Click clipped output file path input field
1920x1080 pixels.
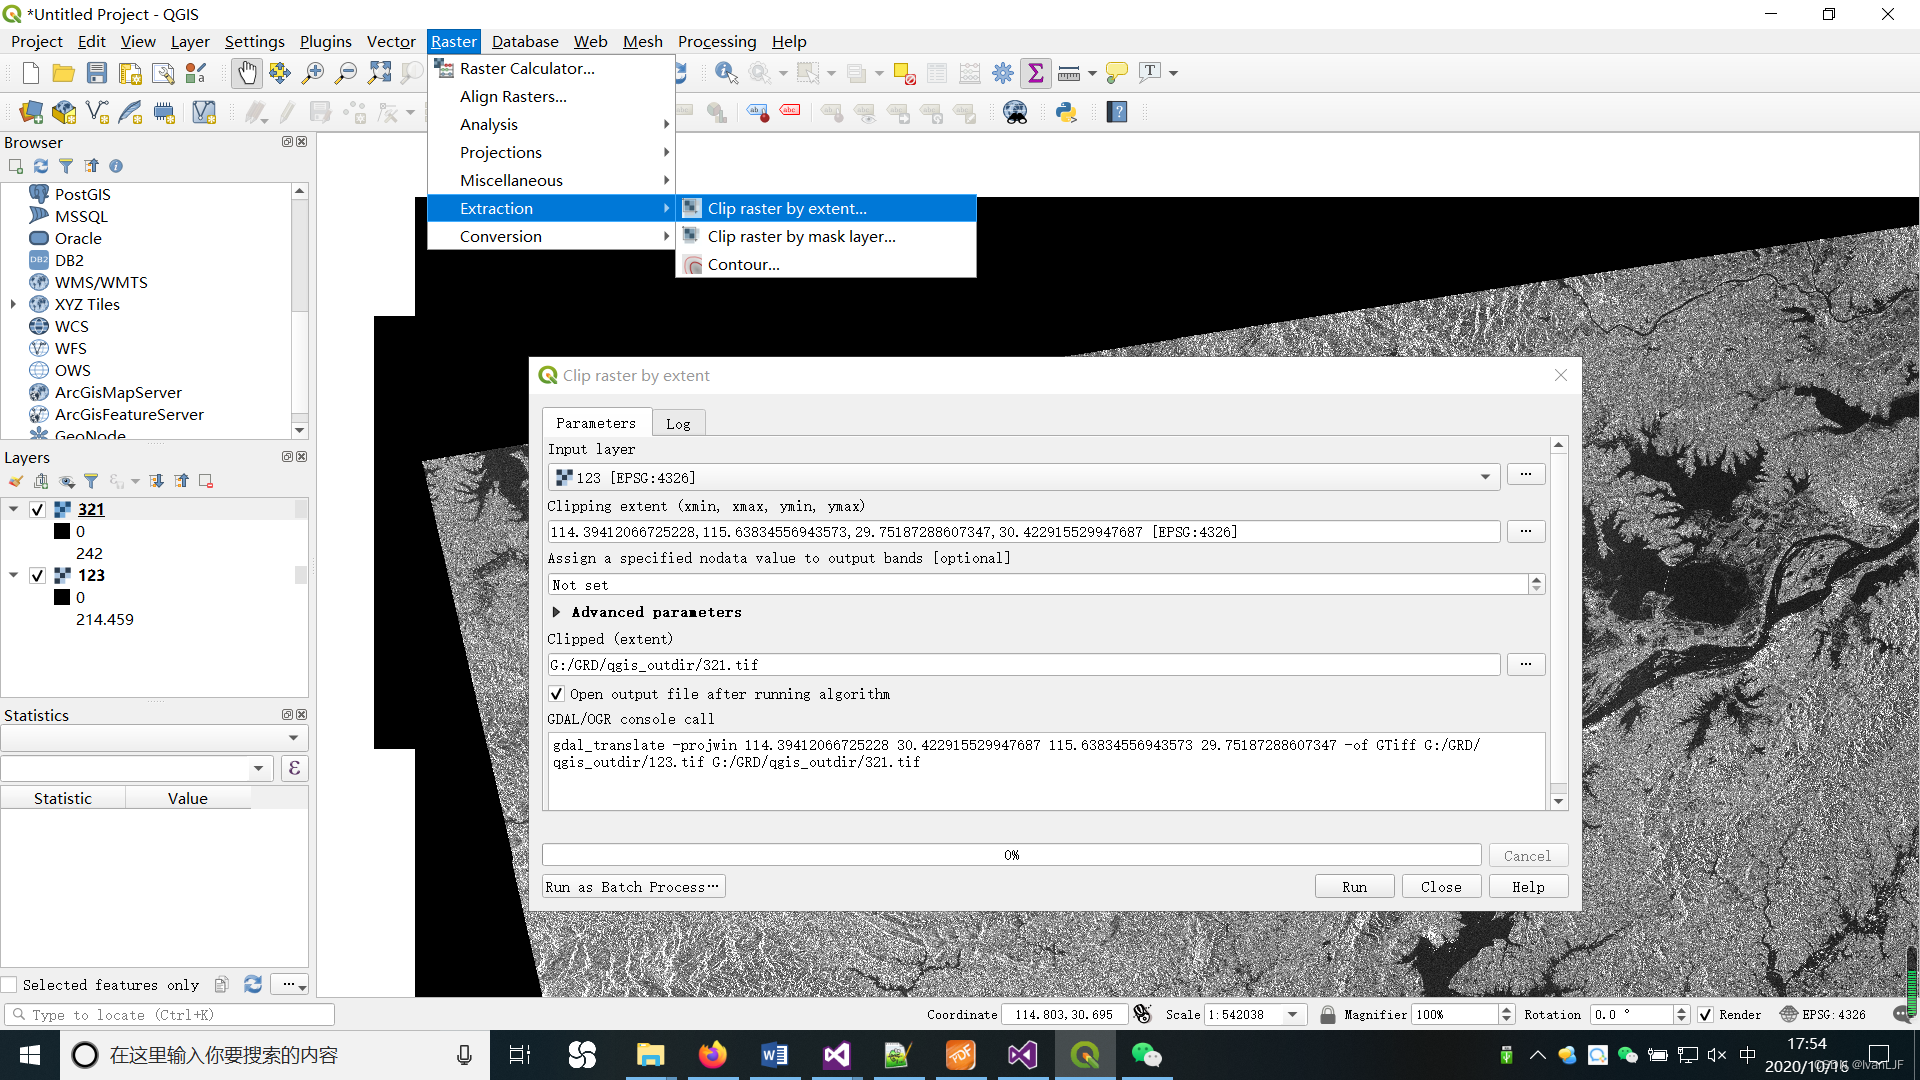(1022, 665)
